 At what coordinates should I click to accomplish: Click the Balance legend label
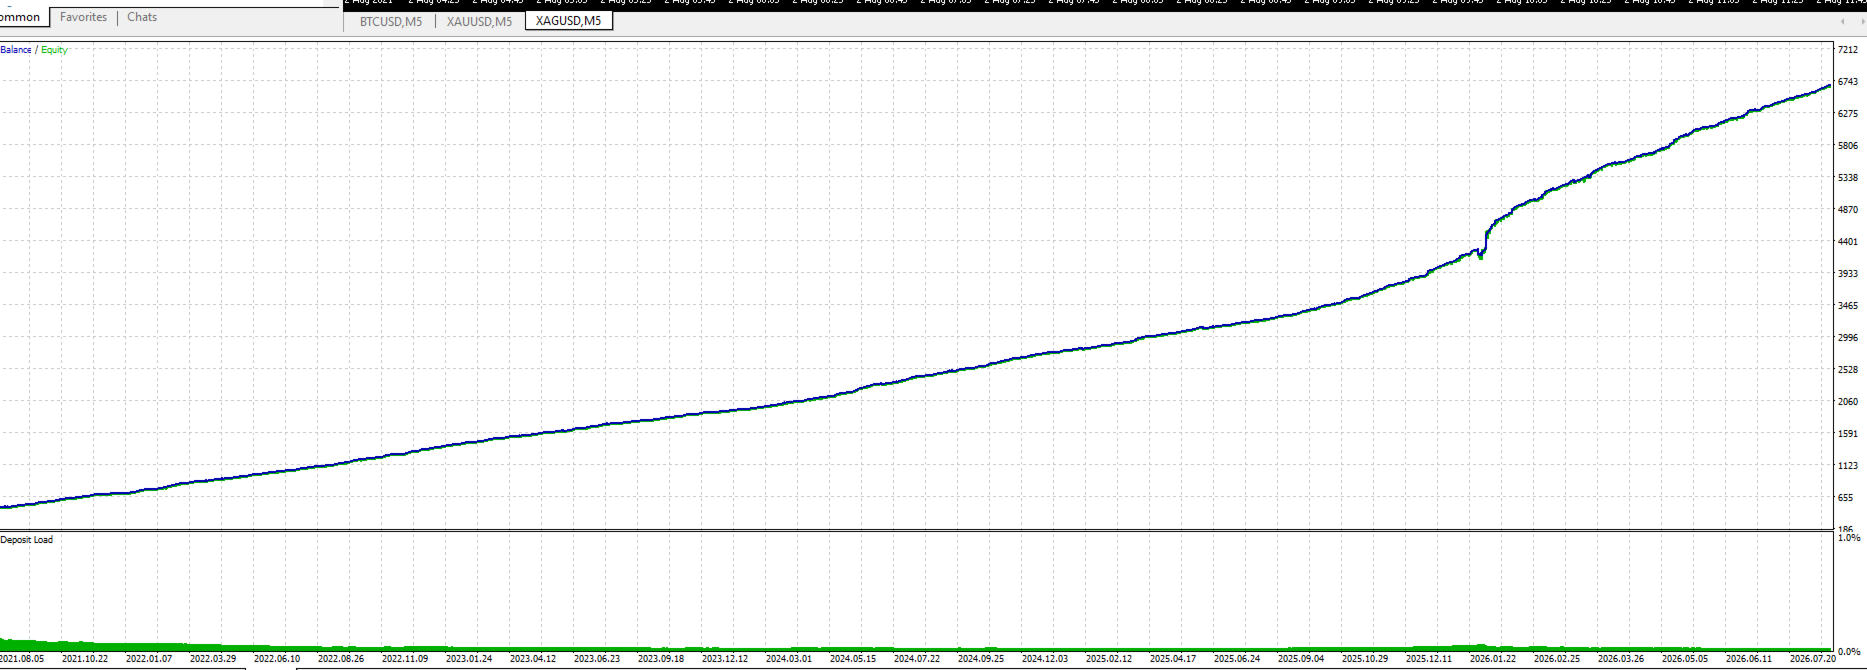point(16,50)
